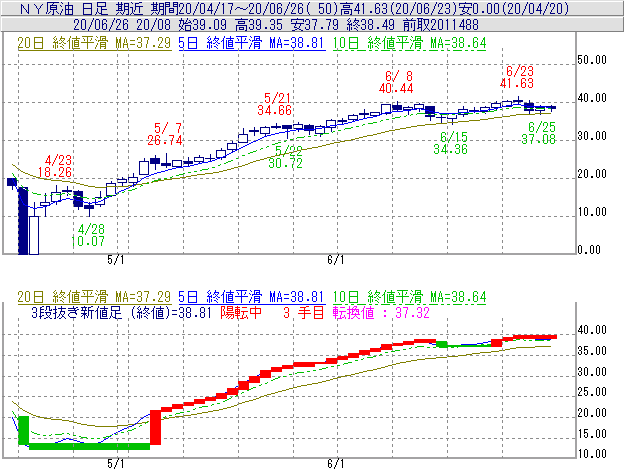Click the 終38.49 closing price in header
Screen dimensions: 624x475
[x=370, y=25]
